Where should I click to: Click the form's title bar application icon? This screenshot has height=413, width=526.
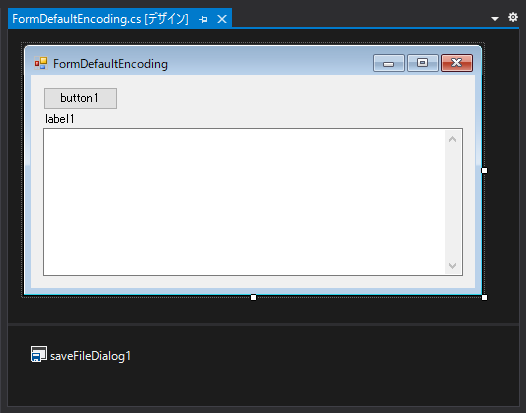41,63
